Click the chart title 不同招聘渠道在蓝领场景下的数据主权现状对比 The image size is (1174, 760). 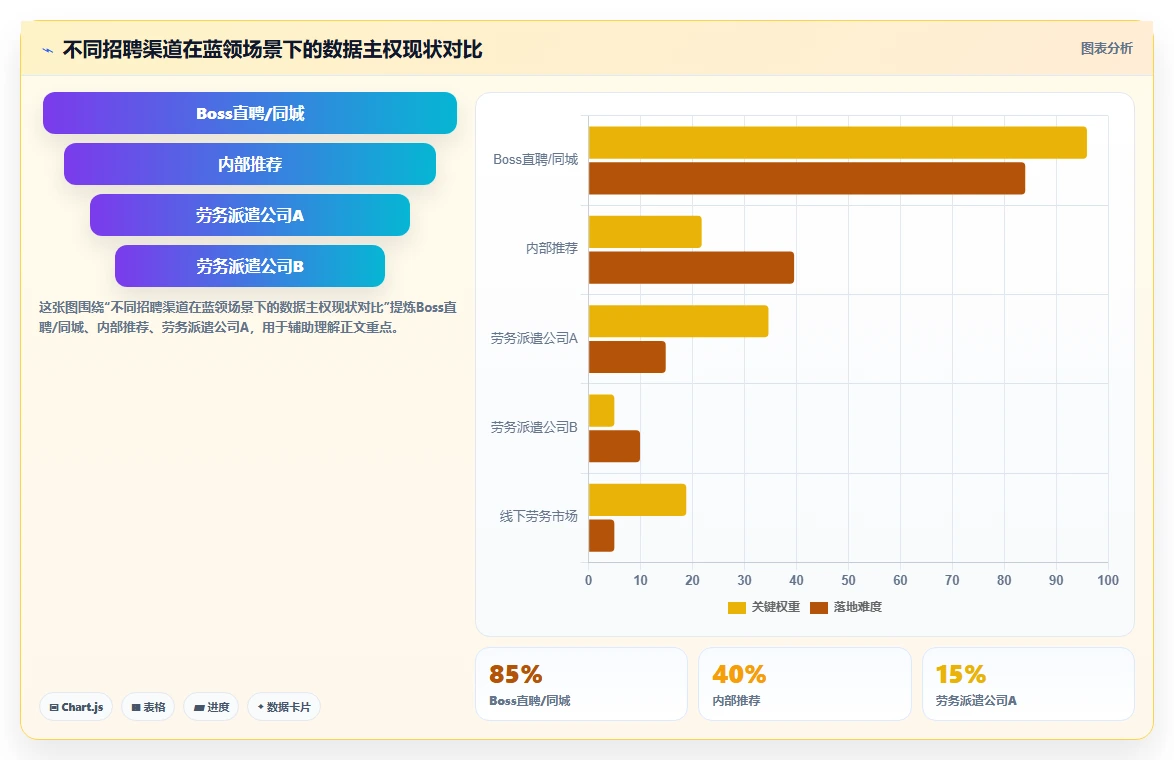point(273,50)
